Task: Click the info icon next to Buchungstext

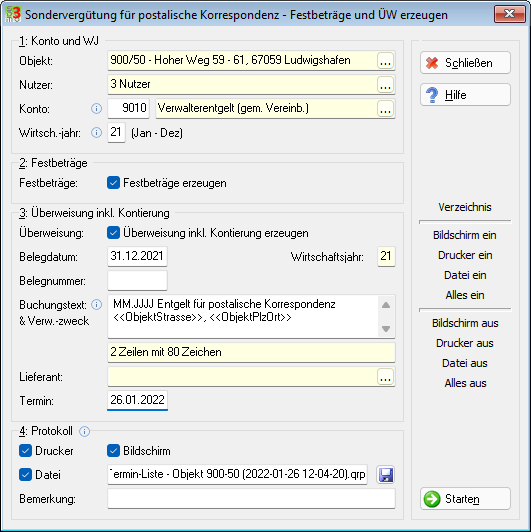Action: point(96,305)
